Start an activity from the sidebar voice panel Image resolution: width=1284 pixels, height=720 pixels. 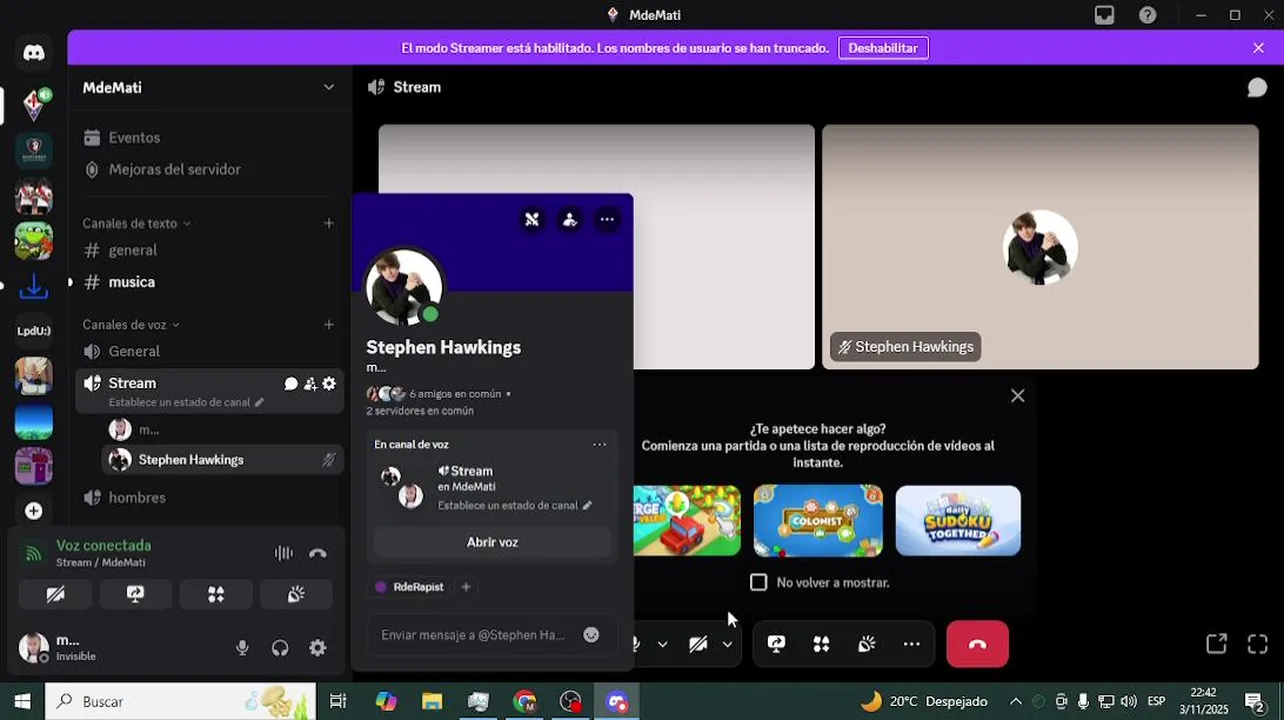coord(216,594)
